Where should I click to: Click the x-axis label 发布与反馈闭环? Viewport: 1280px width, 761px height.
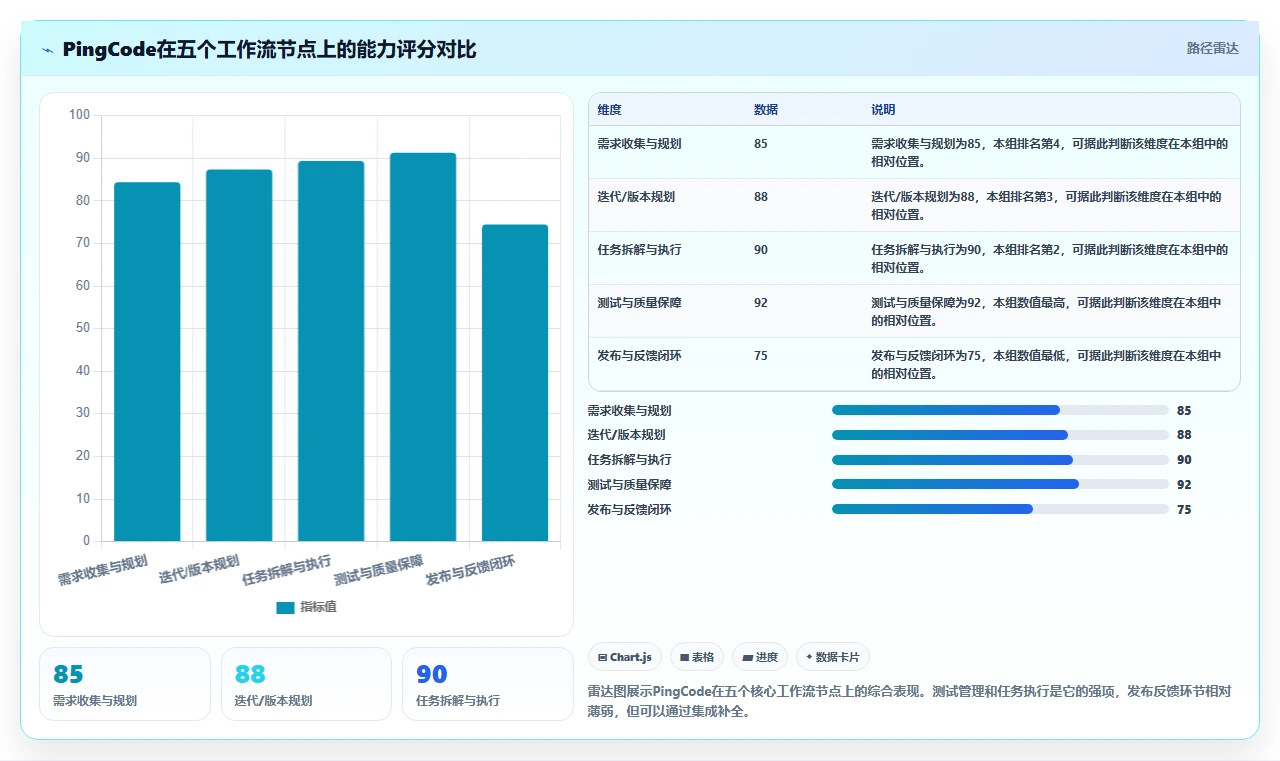point(471,570)
